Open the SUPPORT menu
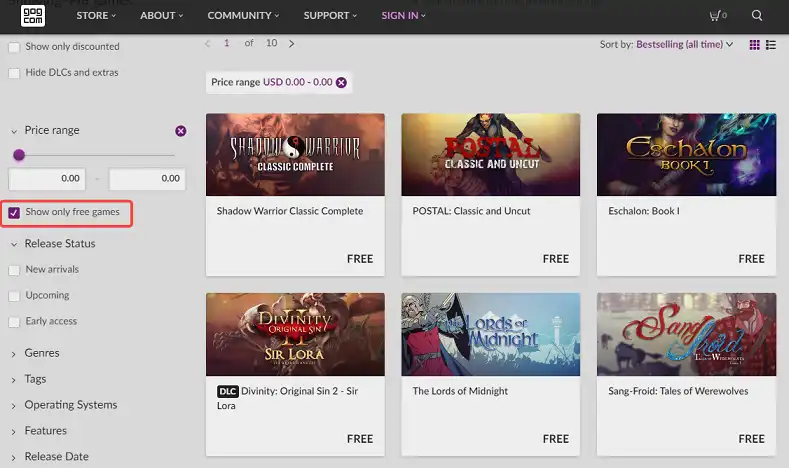 point(330,16)
